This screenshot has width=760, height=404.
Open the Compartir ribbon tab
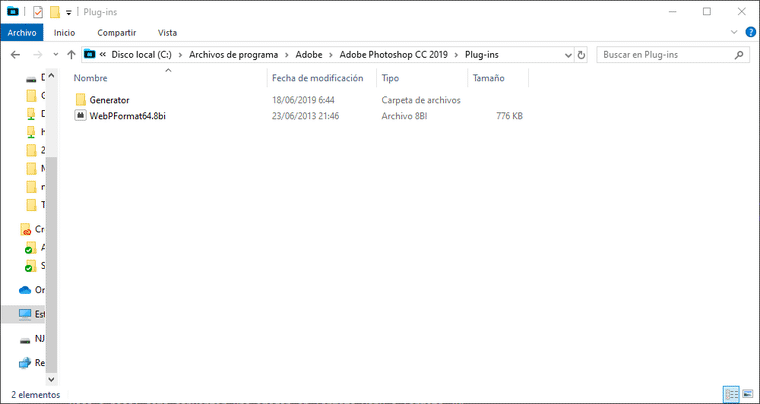(116, 33)
